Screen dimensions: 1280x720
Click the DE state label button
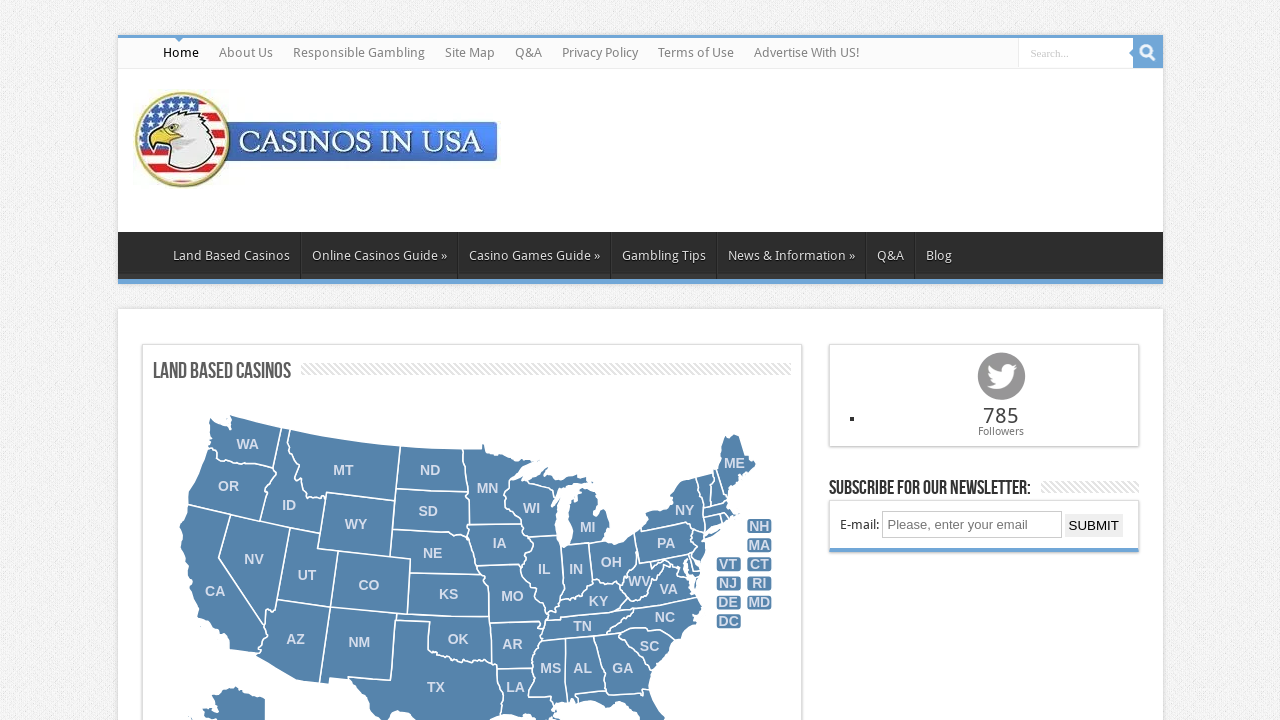pyautogui.click(x=728, y=602)
